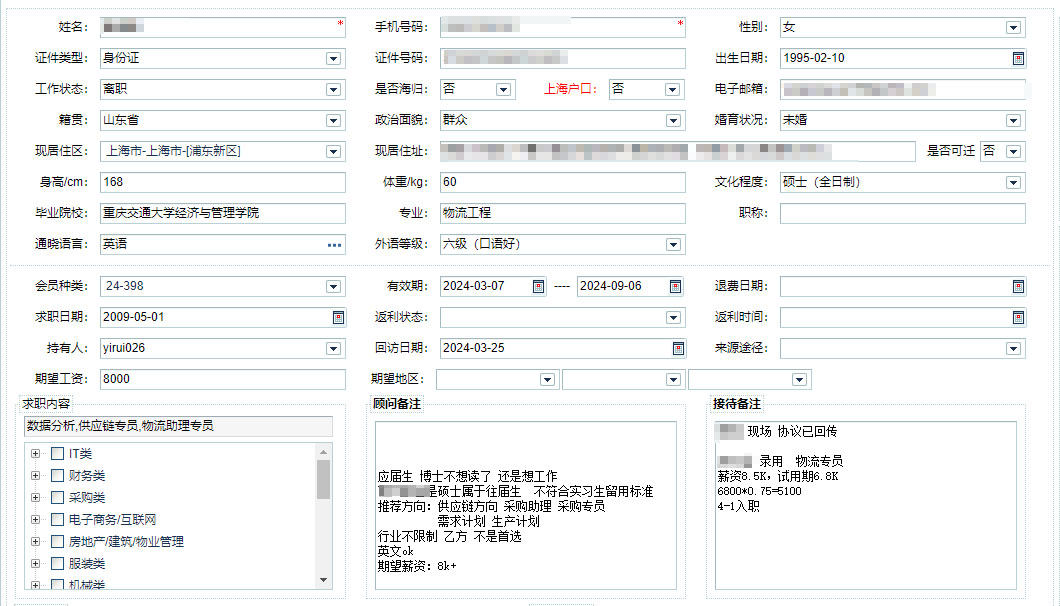Open the 性别 dropdown
The height and width of the screenshot is (606, 1060).
(1013, 28)
